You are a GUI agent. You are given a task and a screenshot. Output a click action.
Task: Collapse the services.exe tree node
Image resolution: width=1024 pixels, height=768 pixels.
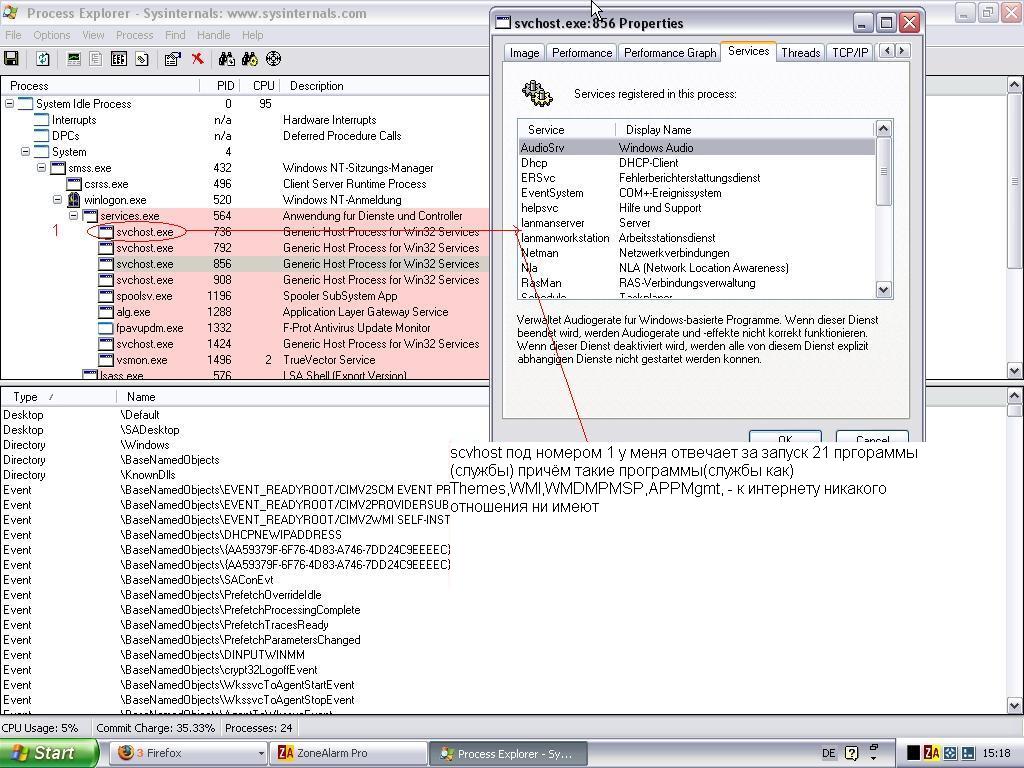(x=73, y=216)
